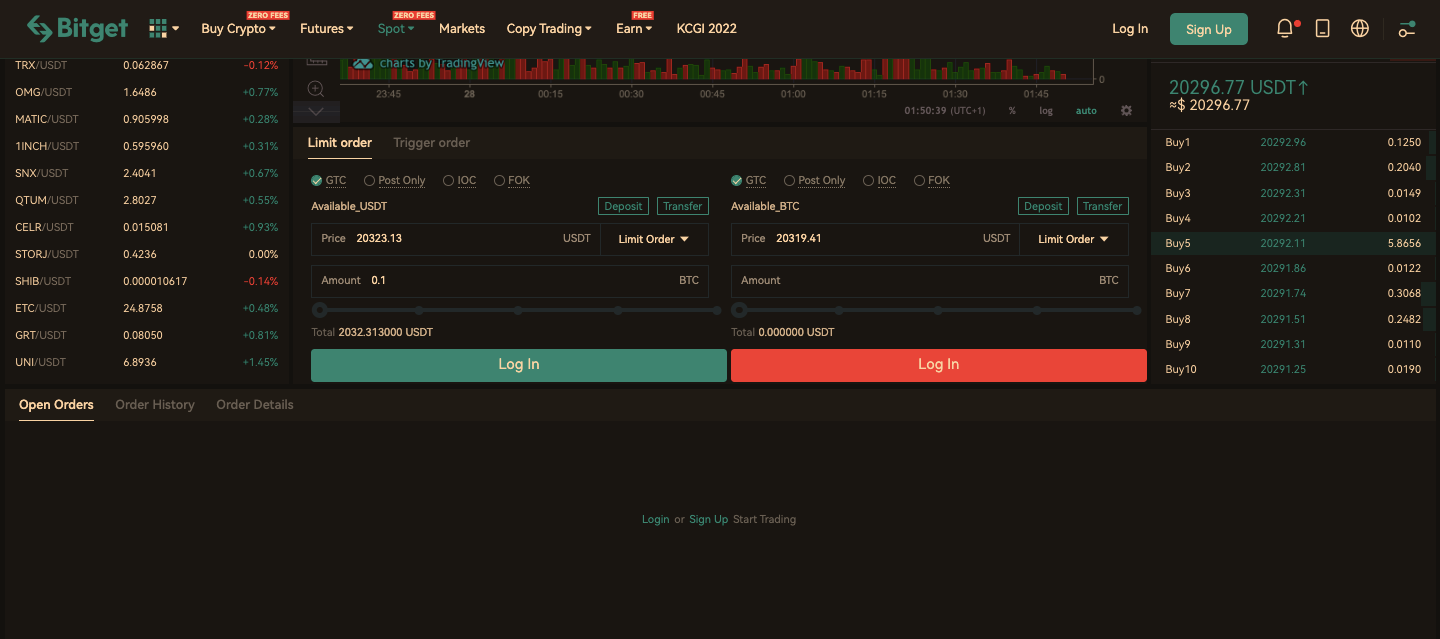Toggle the chart auto scale
The width and height of the screenshot is (1440, 639).
click(x=1086, y=111)
